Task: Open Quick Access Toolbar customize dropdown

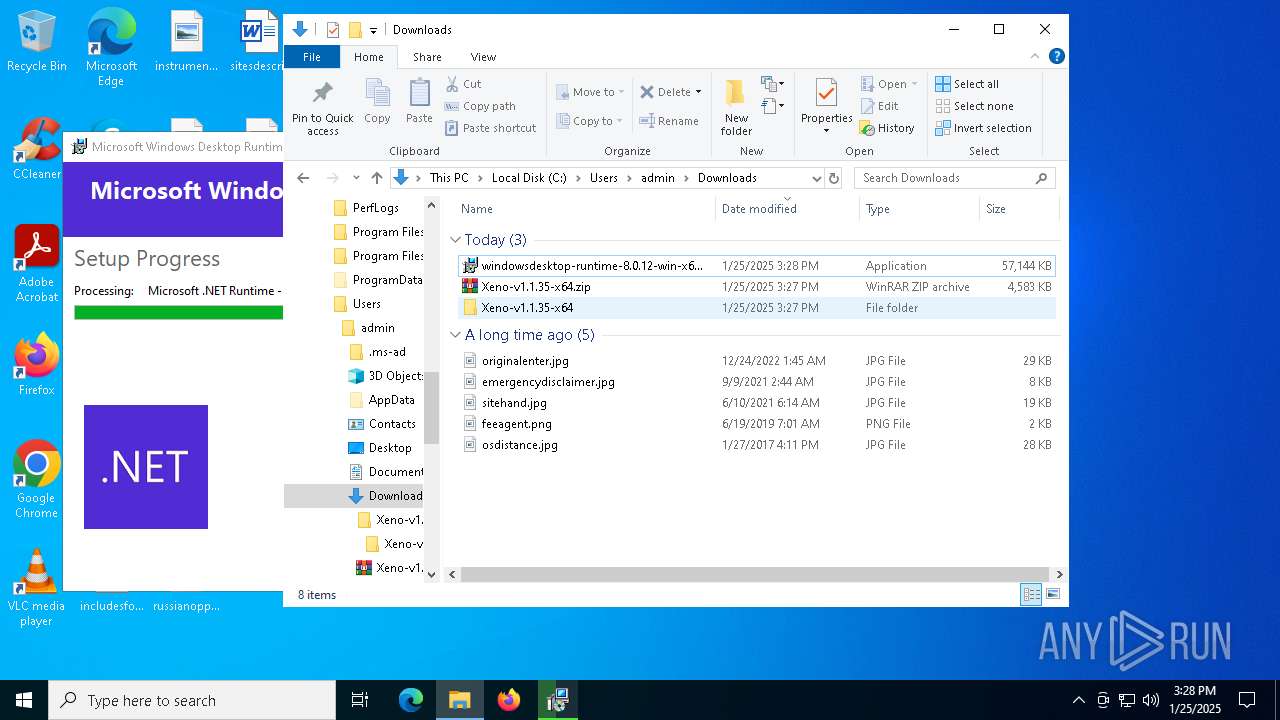Action: click(x=373, y=30)
